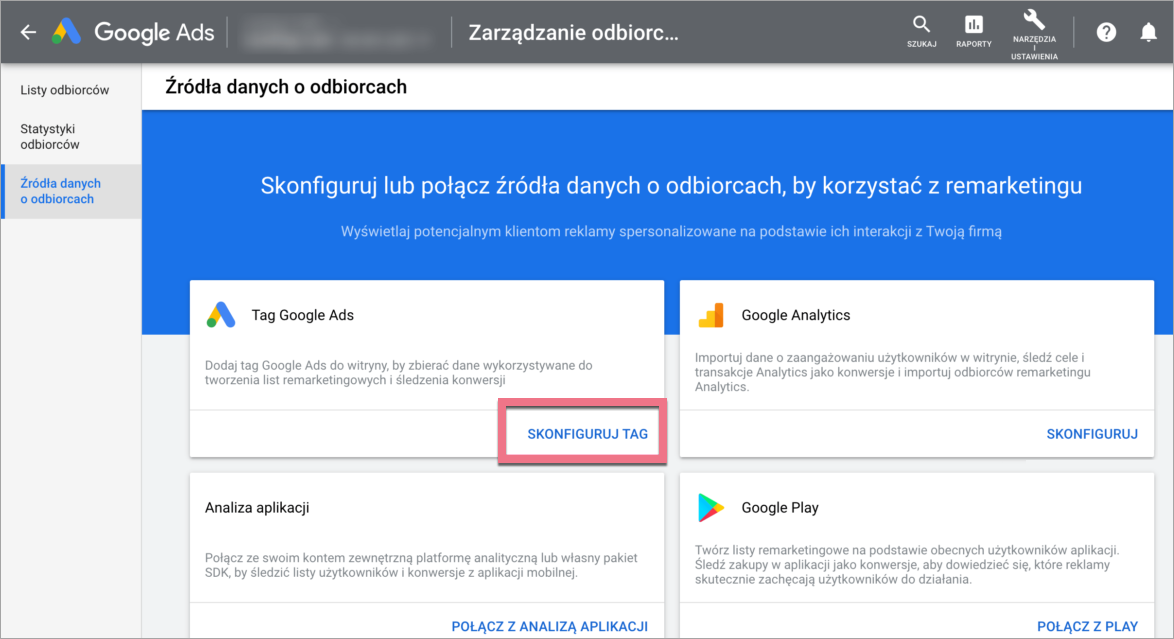
Task: Click the back arrow in header
Action: (28, 32)
